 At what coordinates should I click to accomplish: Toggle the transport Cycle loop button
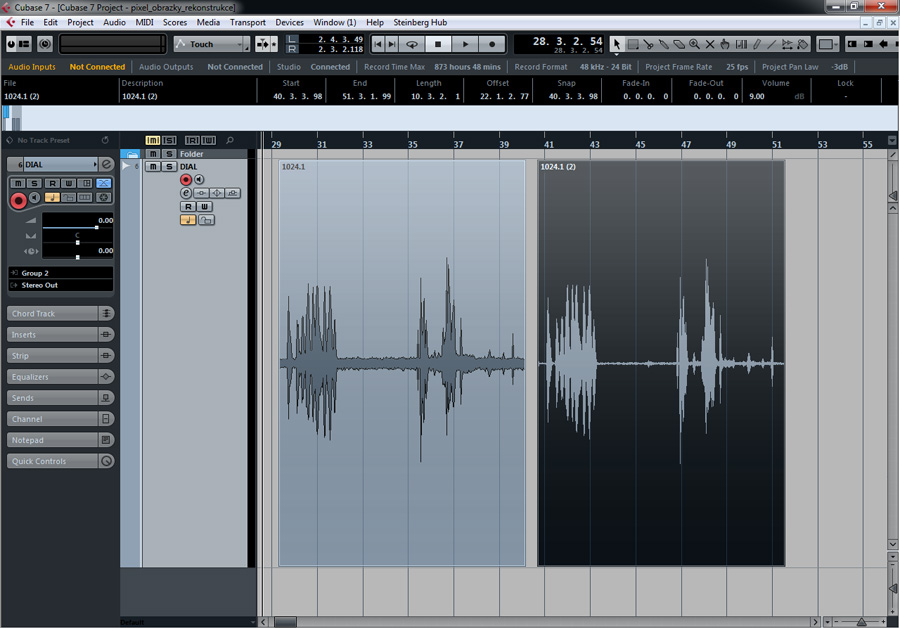411,44
